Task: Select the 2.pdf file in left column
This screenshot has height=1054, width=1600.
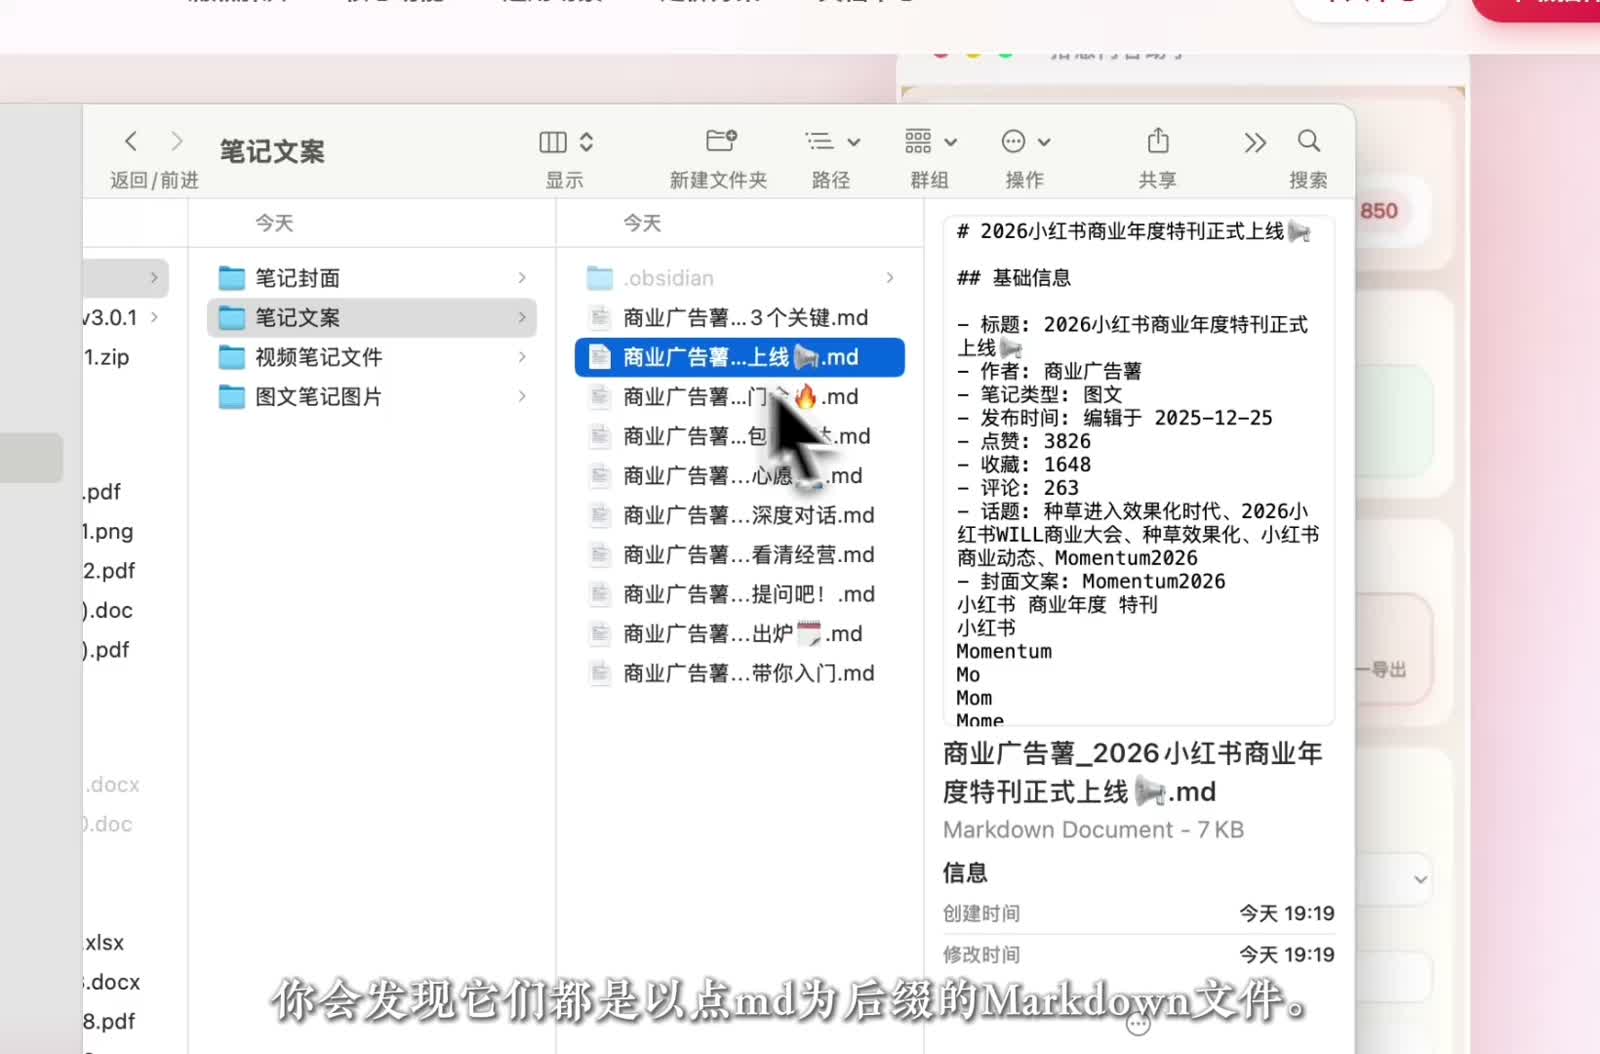Action: 109,571
